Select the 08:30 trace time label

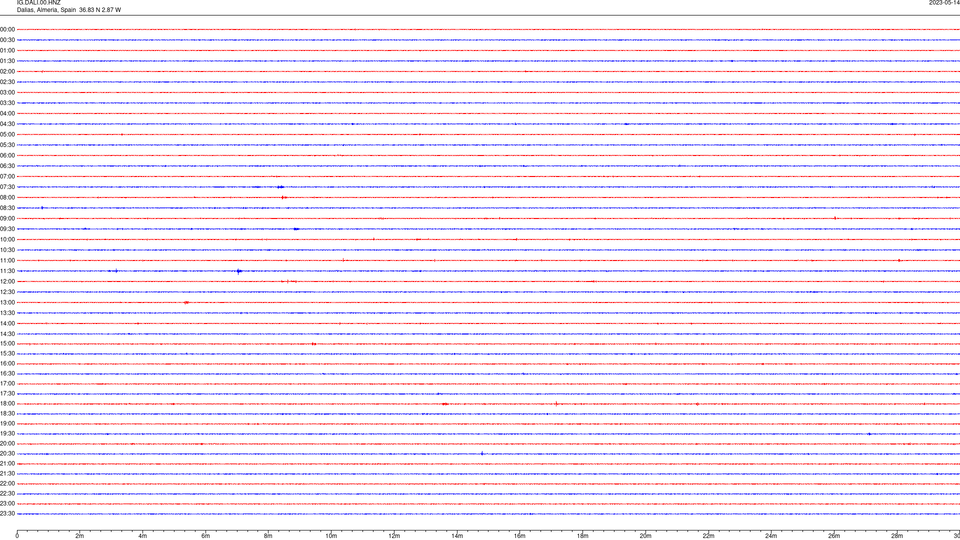click(7, 208)
